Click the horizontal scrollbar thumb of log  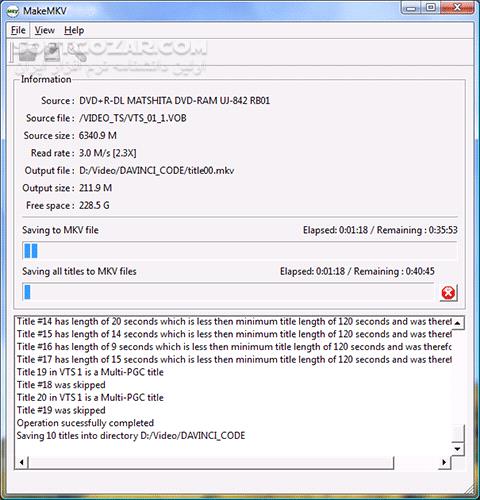211,462
